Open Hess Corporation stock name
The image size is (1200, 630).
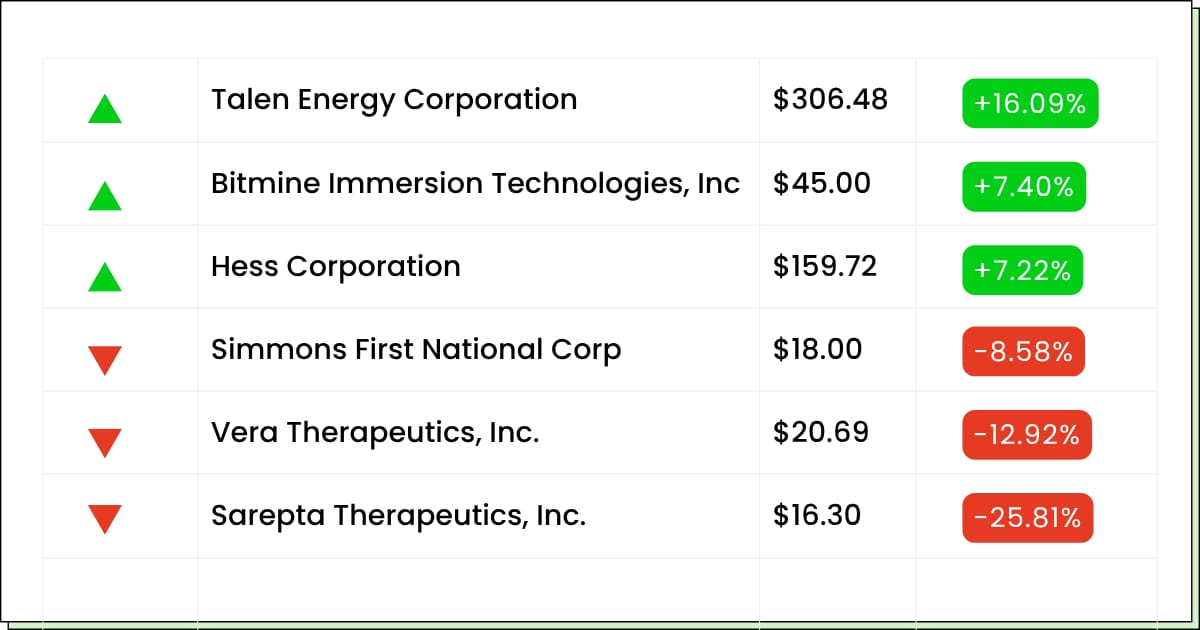336,267
